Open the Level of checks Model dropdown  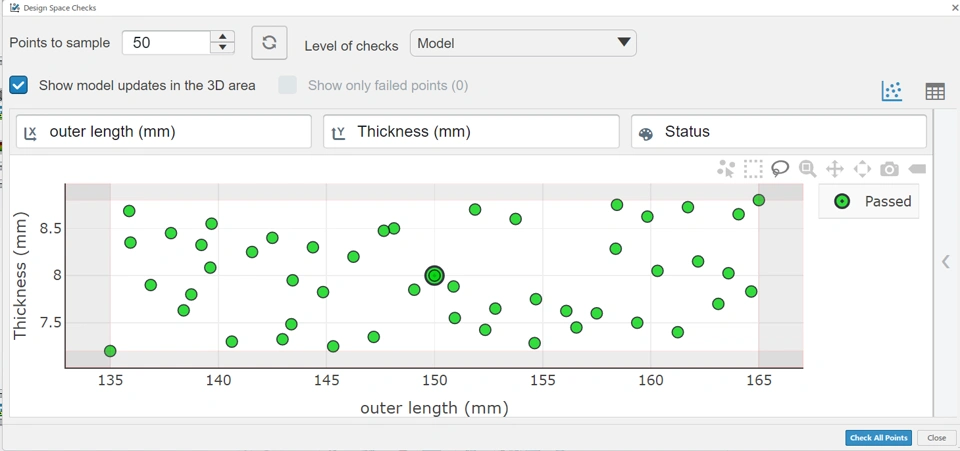click(523, 43)
